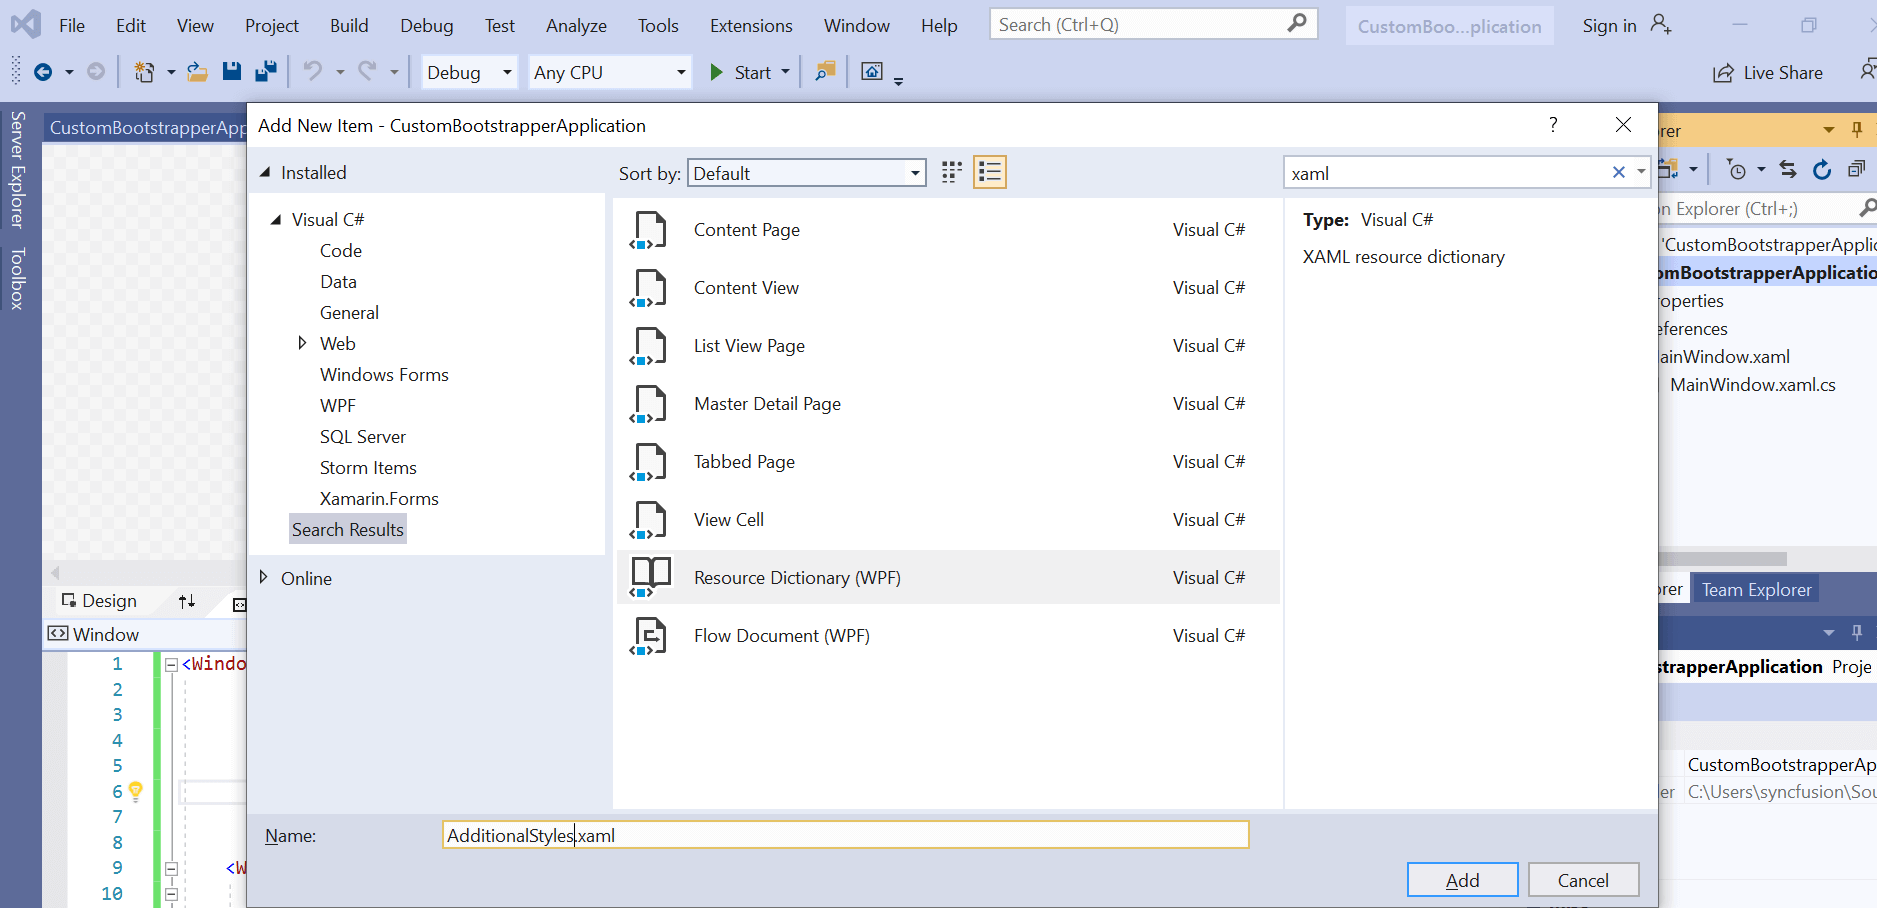Open the Debug configuration dropdown
The width and height of the screenshot is (1877, 908).
(468, 72)
